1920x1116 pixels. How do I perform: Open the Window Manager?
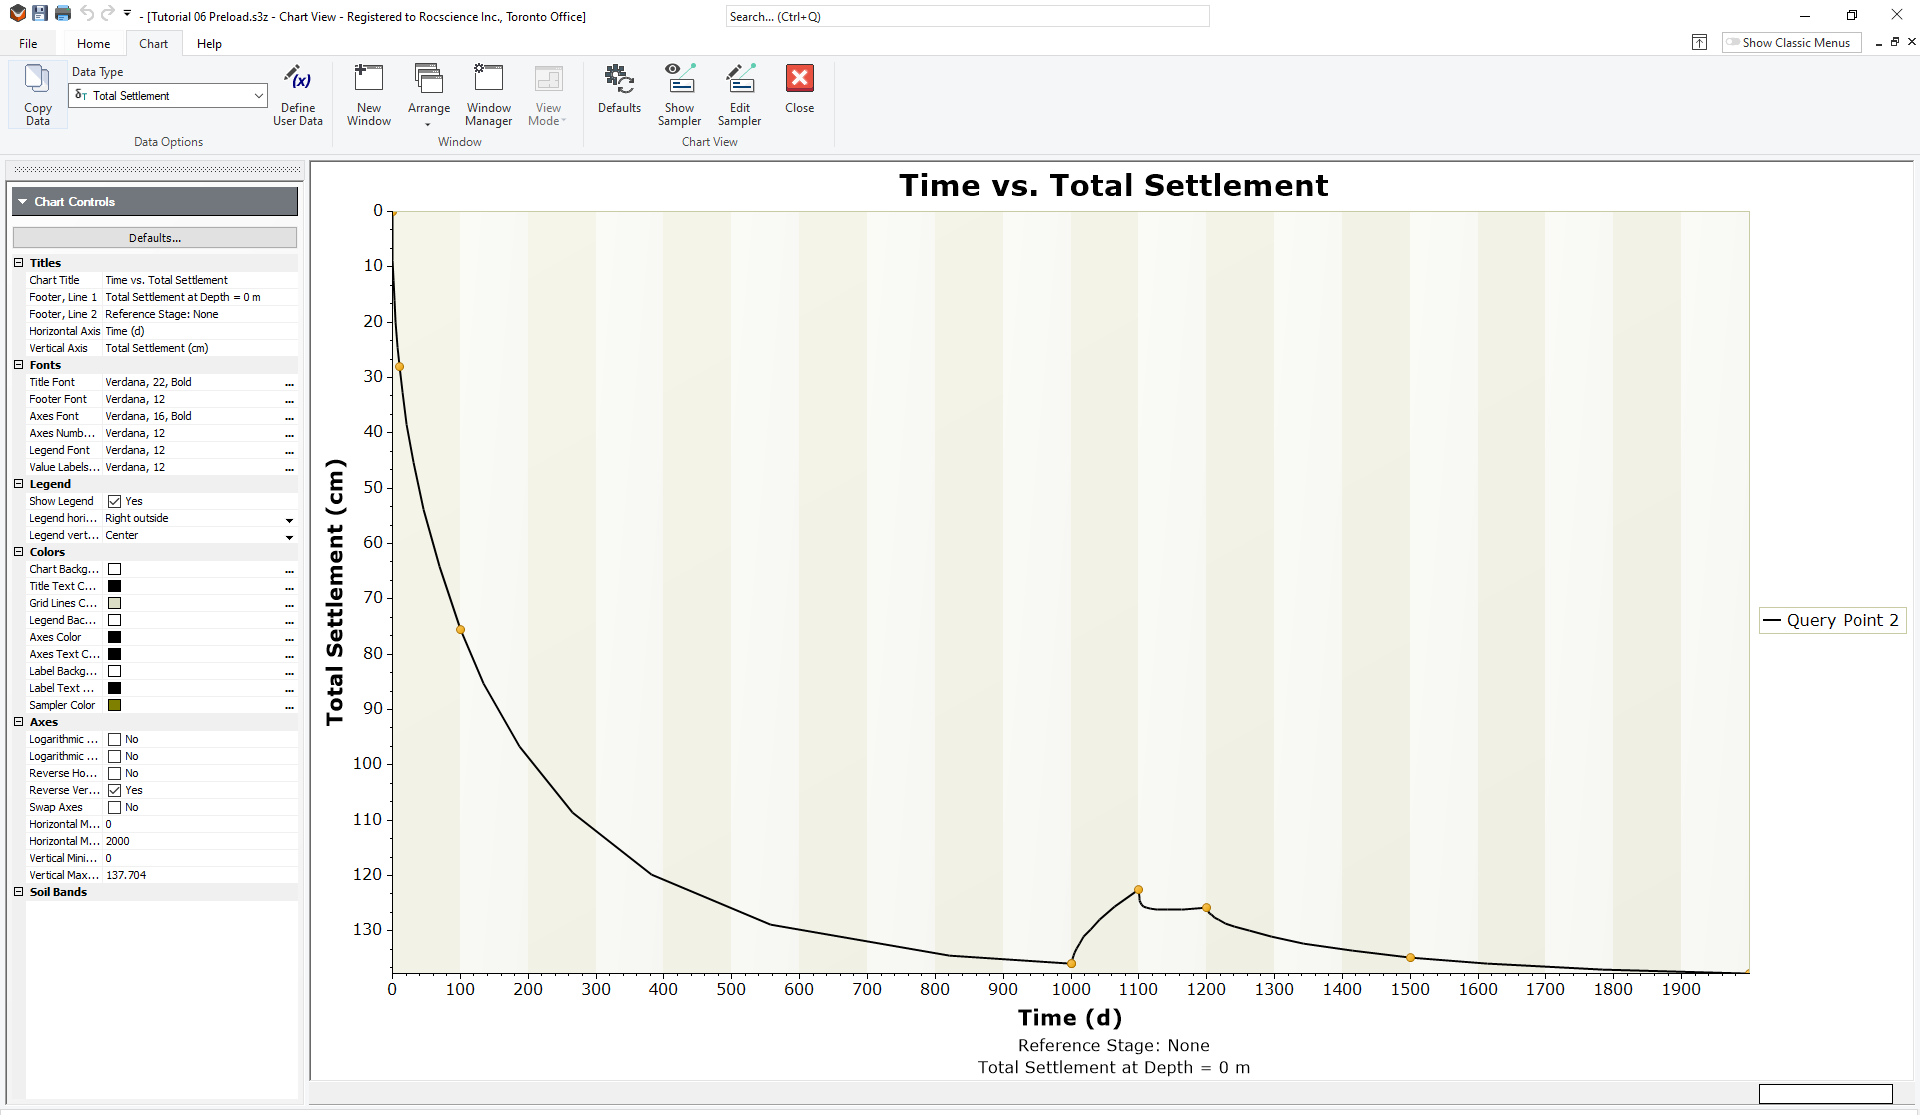click(488, 95)
